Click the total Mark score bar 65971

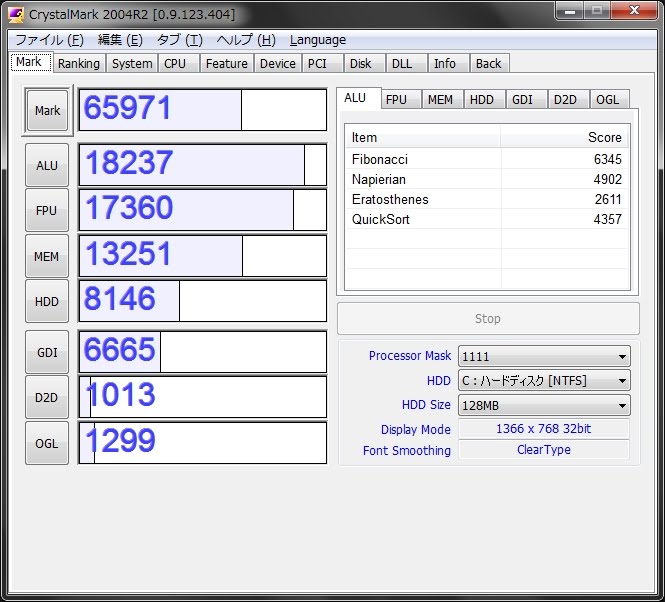pyautogui.click(x=203, y=110)
